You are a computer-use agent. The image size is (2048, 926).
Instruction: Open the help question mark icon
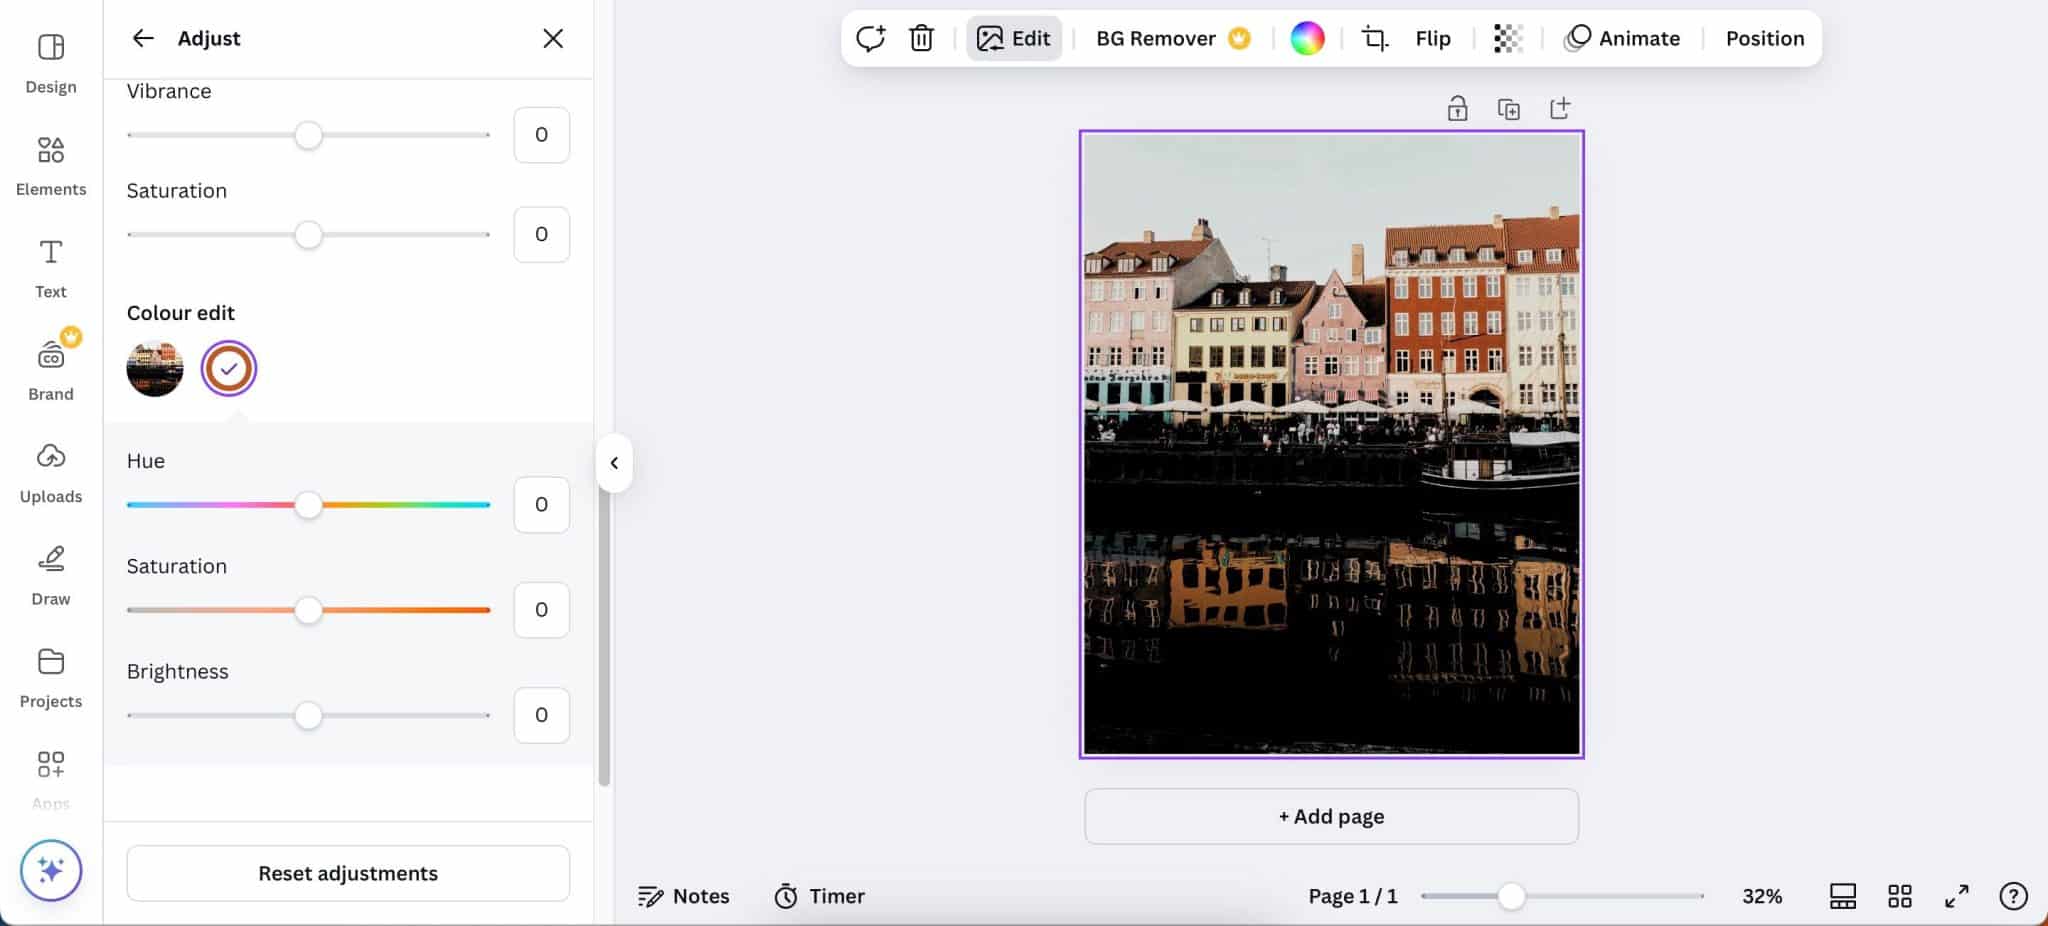click(x=2013, y=896)
